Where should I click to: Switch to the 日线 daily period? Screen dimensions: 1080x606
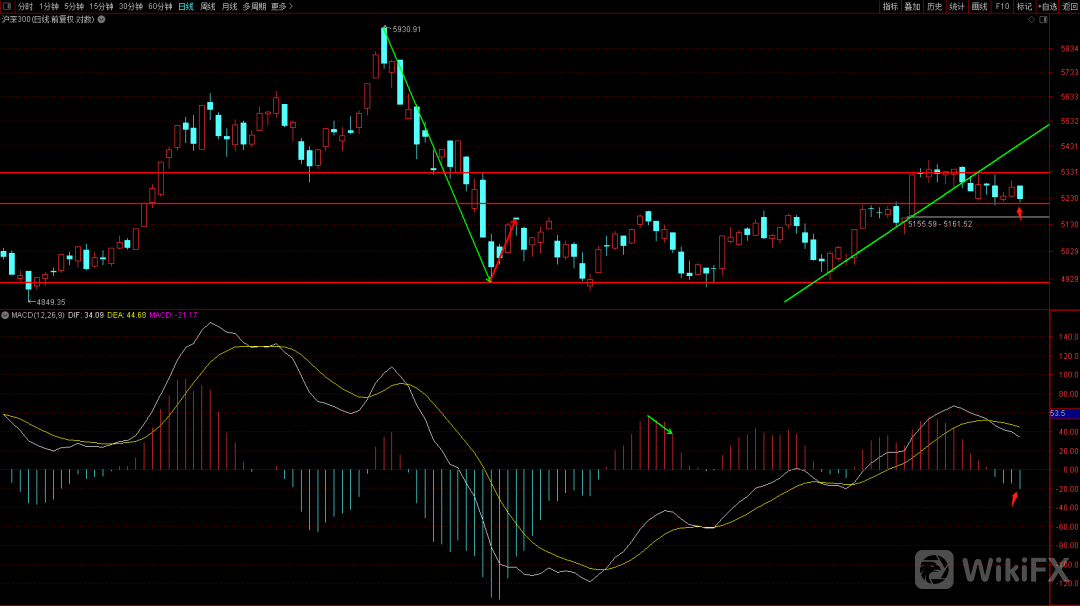[x=186, y=6]
